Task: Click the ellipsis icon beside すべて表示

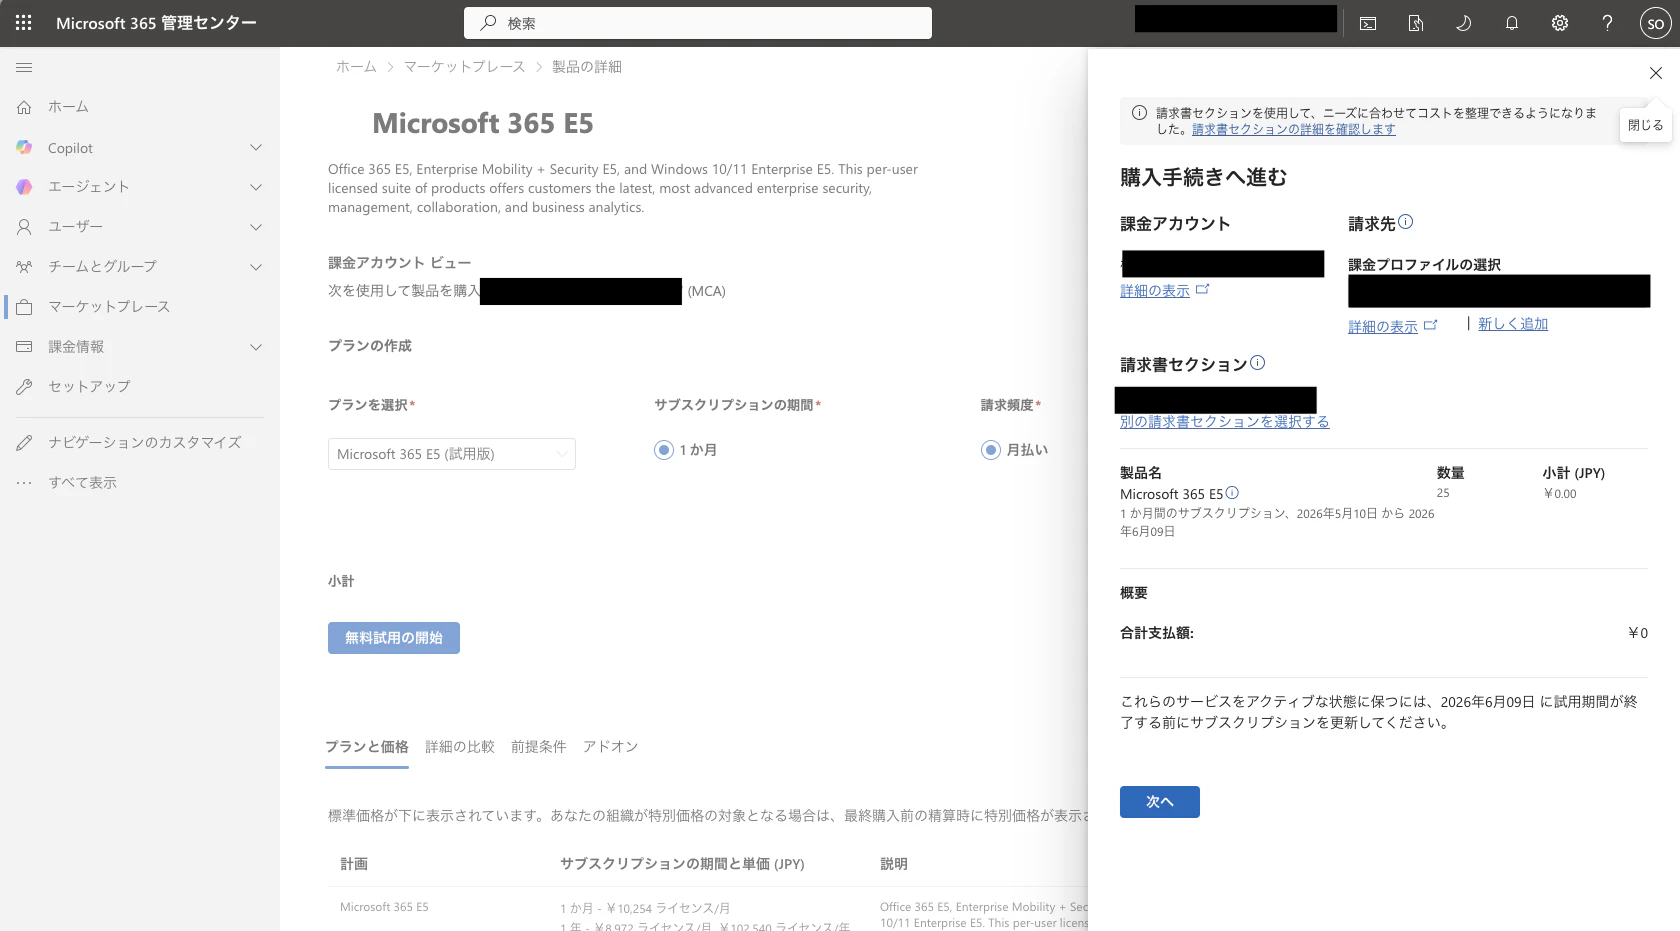Action: 24,483
